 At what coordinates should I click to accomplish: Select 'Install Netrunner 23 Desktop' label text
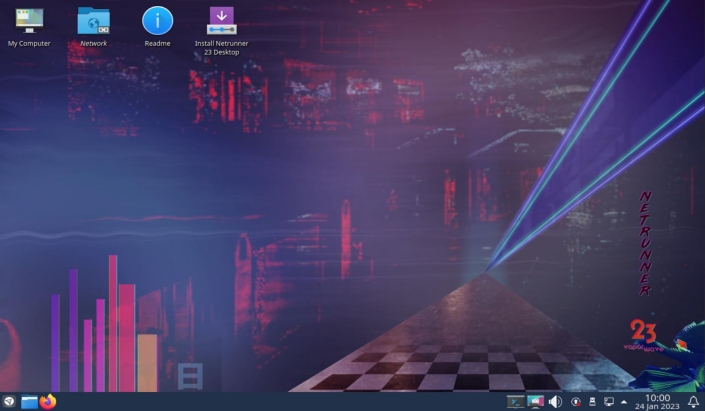pyautogui.click(x=221, y=48)
